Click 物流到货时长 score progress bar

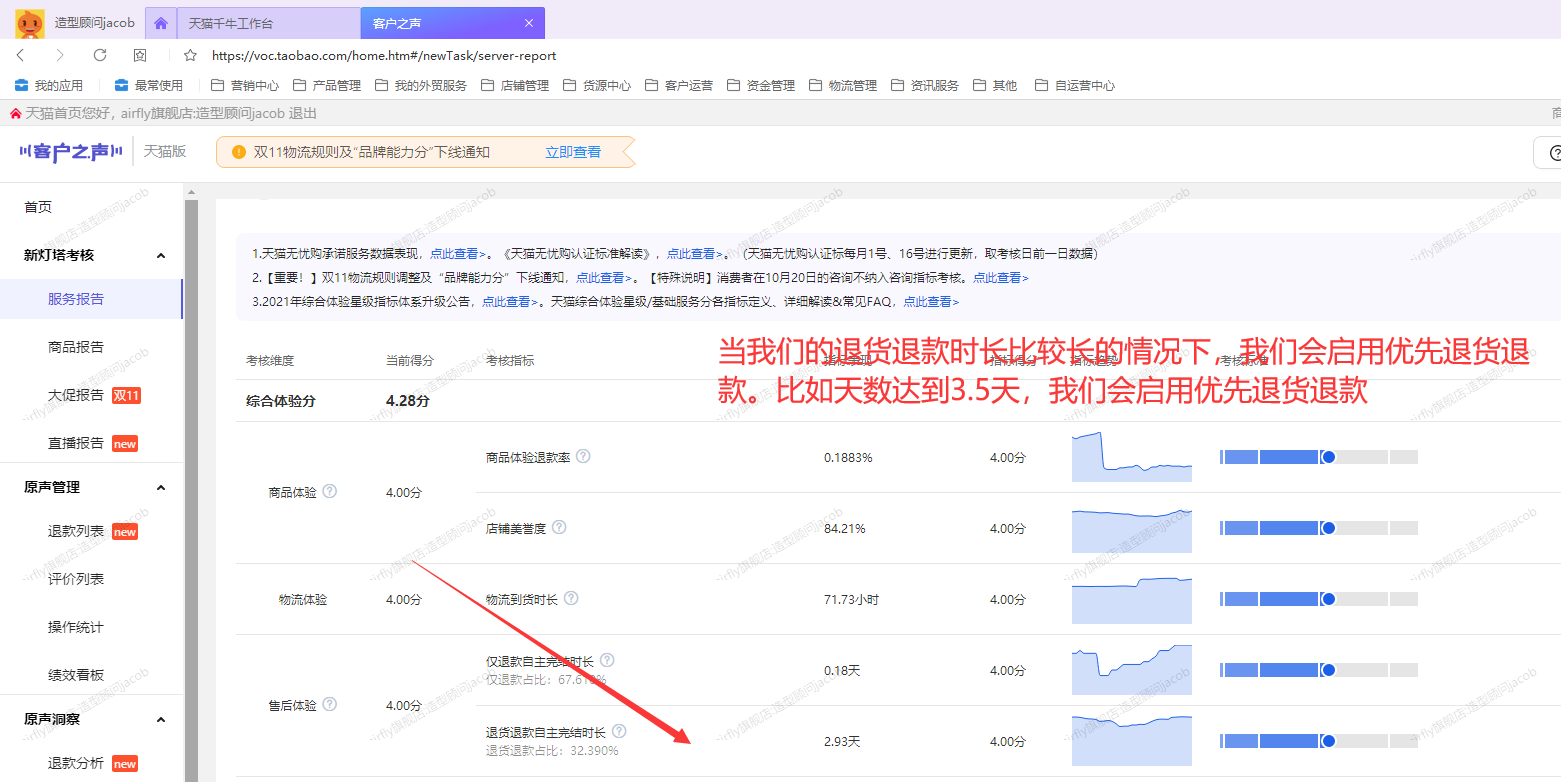[1319, 599]
